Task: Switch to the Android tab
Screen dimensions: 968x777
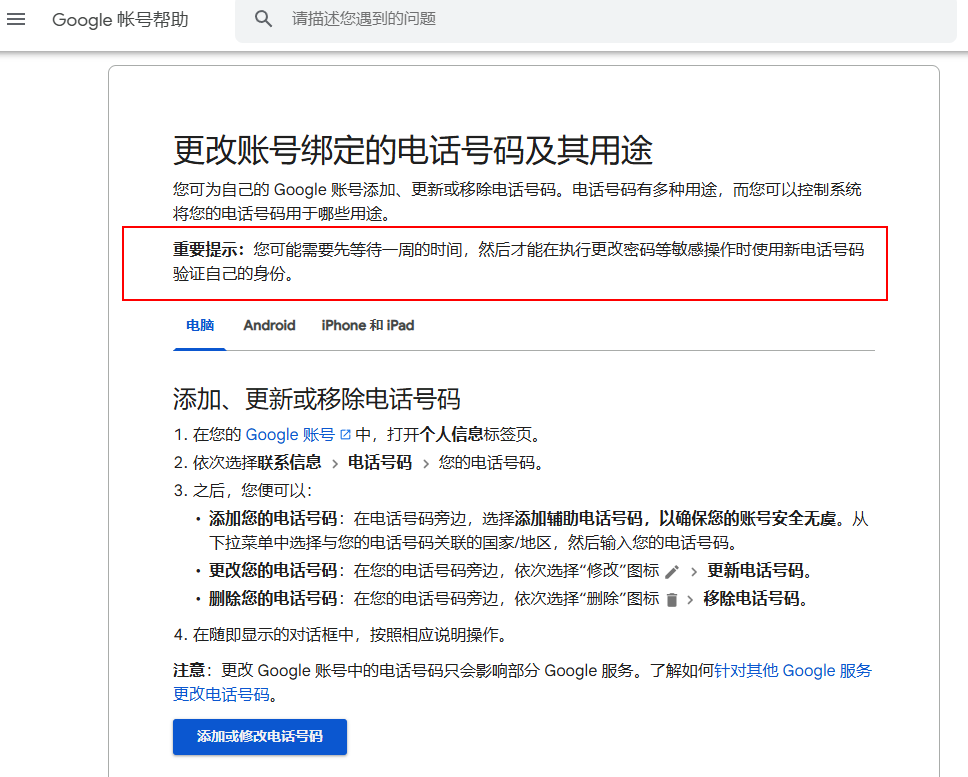Action: coord(269,325)
